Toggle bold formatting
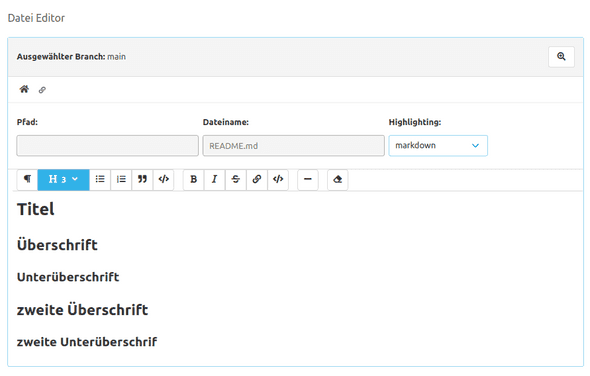The width and height of the screenshot is (590, 376). (193, 180)
